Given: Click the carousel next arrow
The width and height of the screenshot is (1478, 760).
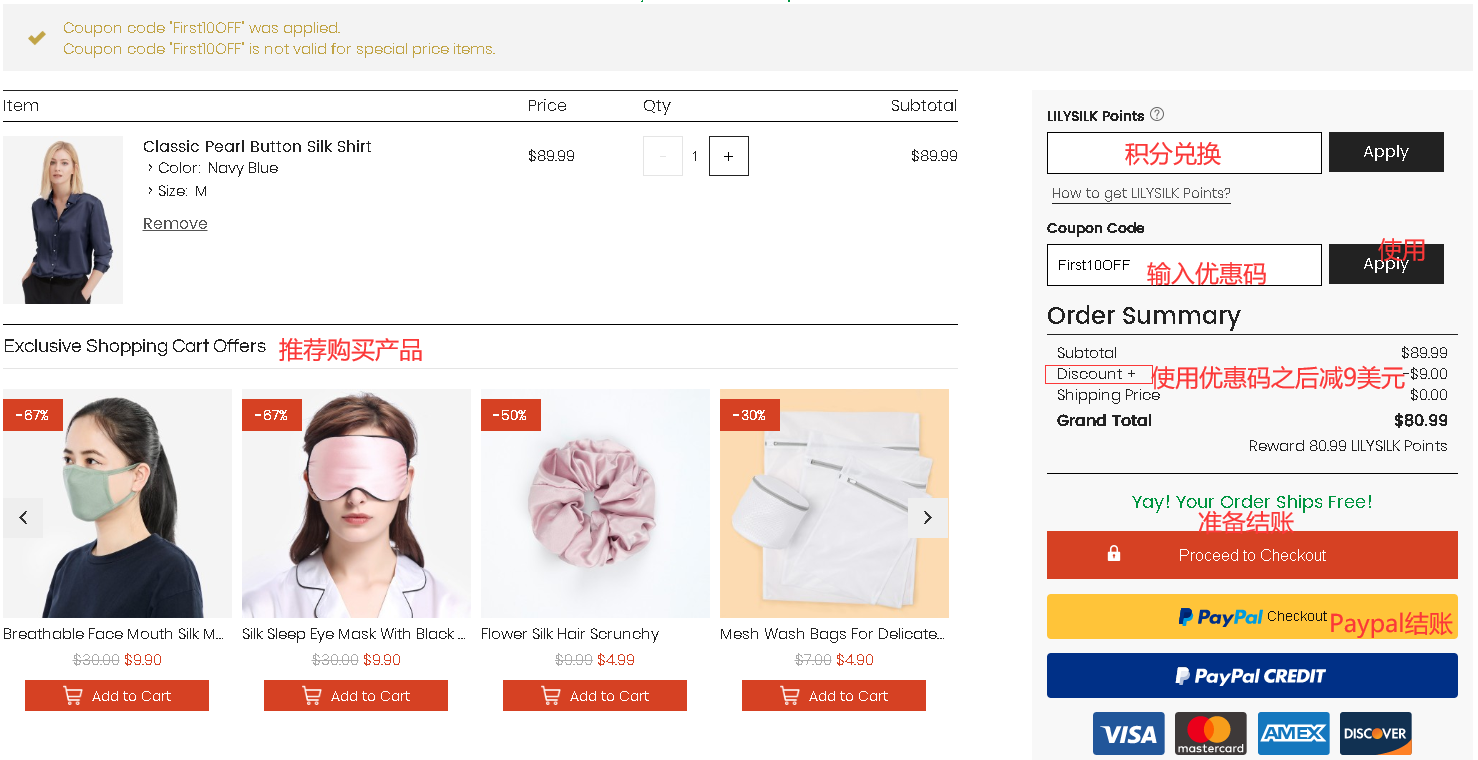Looking at the screenshot, I should point(927,518).
